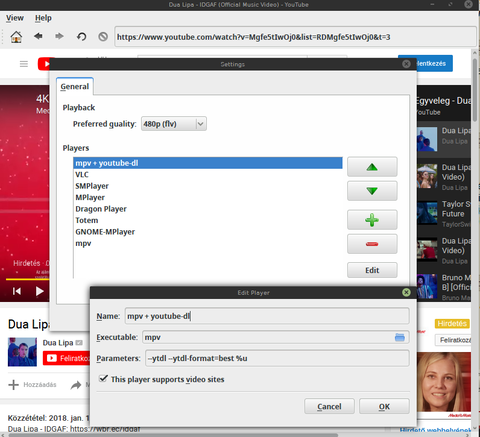
Task: Click the Feliratkozás button beside the ad
Action: point(453,340)
